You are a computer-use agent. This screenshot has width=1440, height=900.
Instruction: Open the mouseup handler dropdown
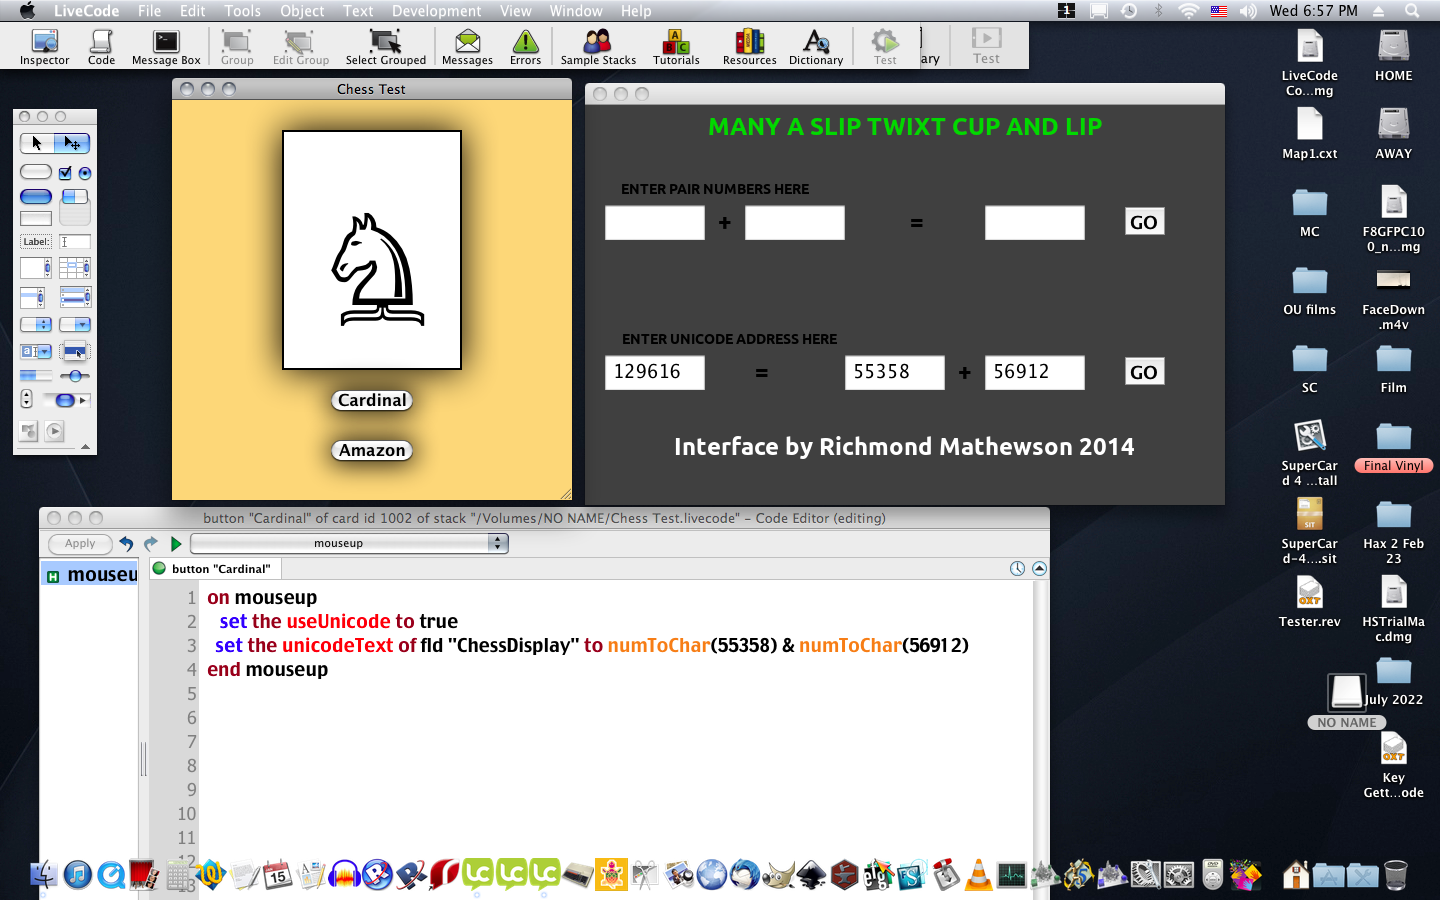tap(349, 543)
